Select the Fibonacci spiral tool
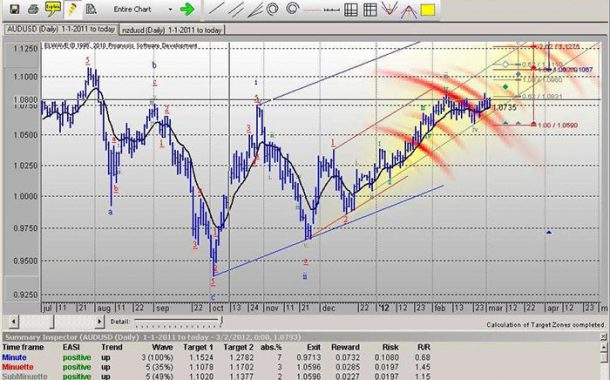Image resolution: width=610 pixels, height=380 pixels. click(x=293, y=9)
